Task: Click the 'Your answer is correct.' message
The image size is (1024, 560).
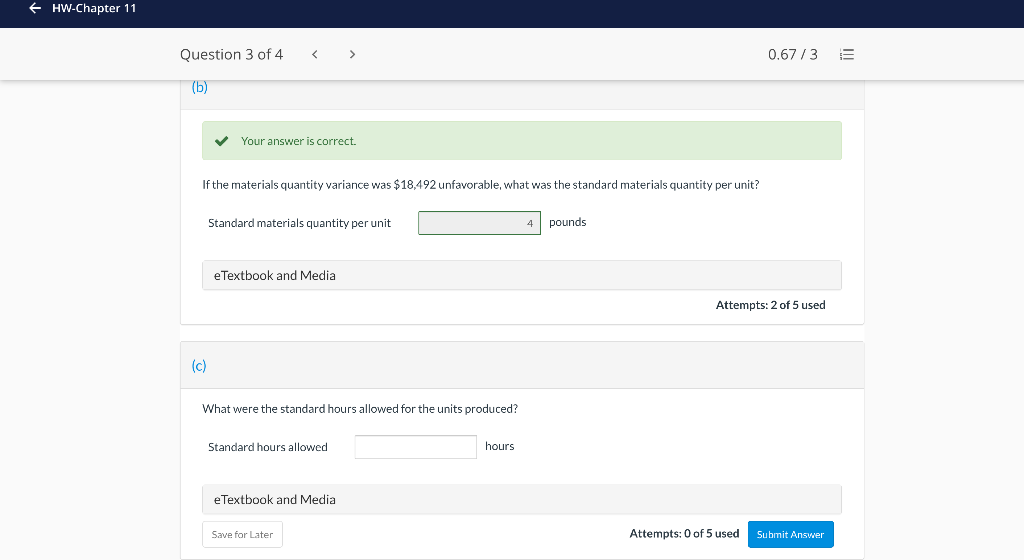Action: pos(298,141)
